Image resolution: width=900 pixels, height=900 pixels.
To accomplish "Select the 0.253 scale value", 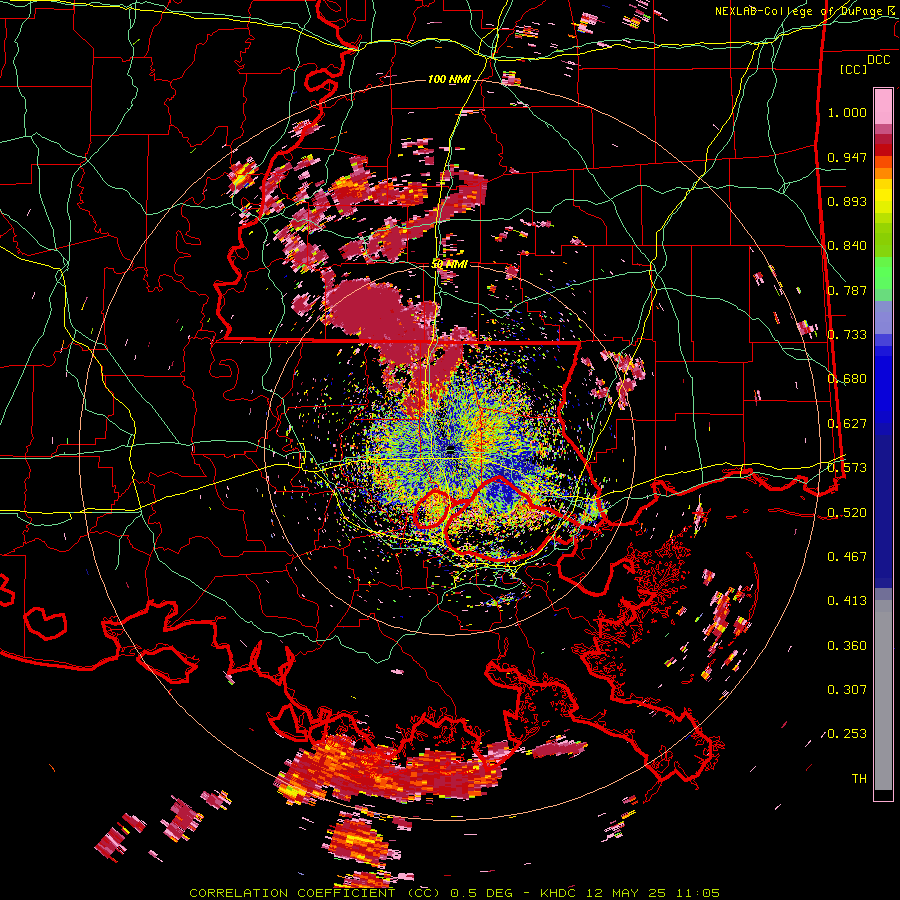I will [847, 734].
